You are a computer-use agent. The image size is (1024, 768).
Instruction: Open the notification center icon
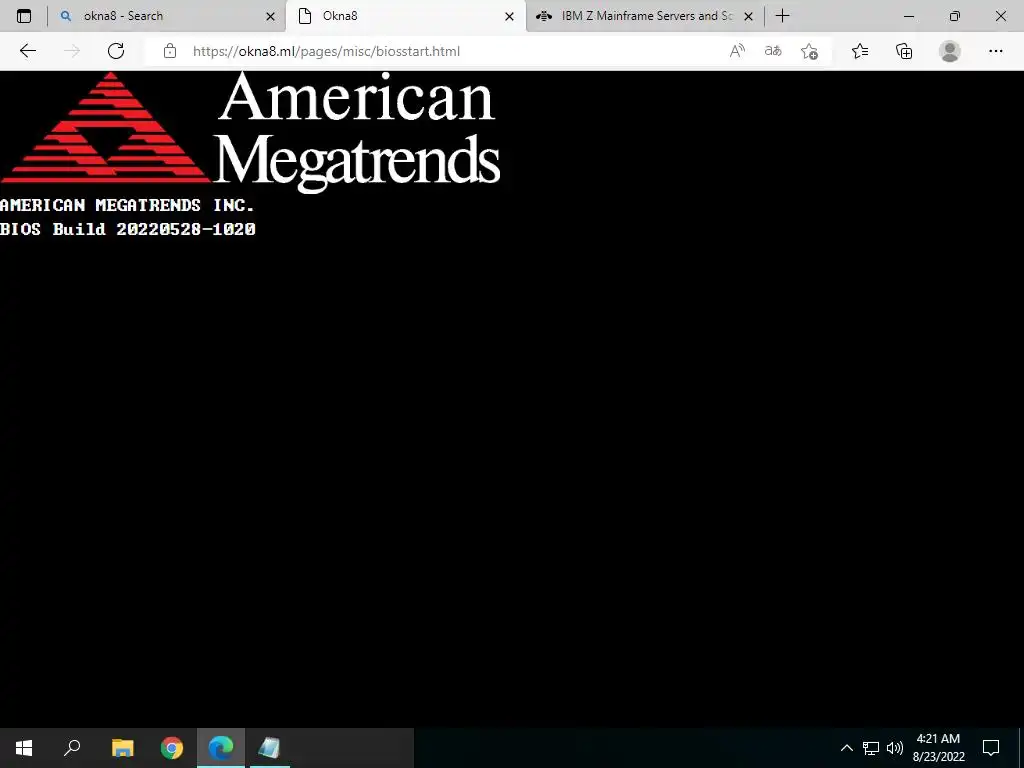(991, 748)
